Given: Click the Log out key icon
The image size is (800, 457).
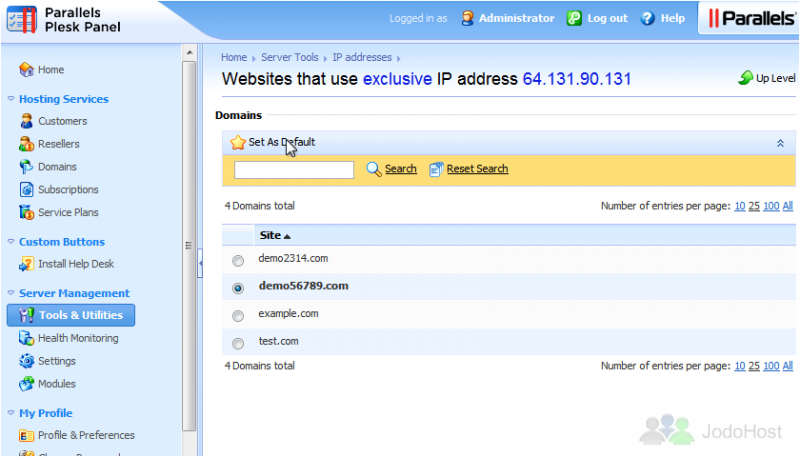Looking at the screenshot, I should pos(574,18).
